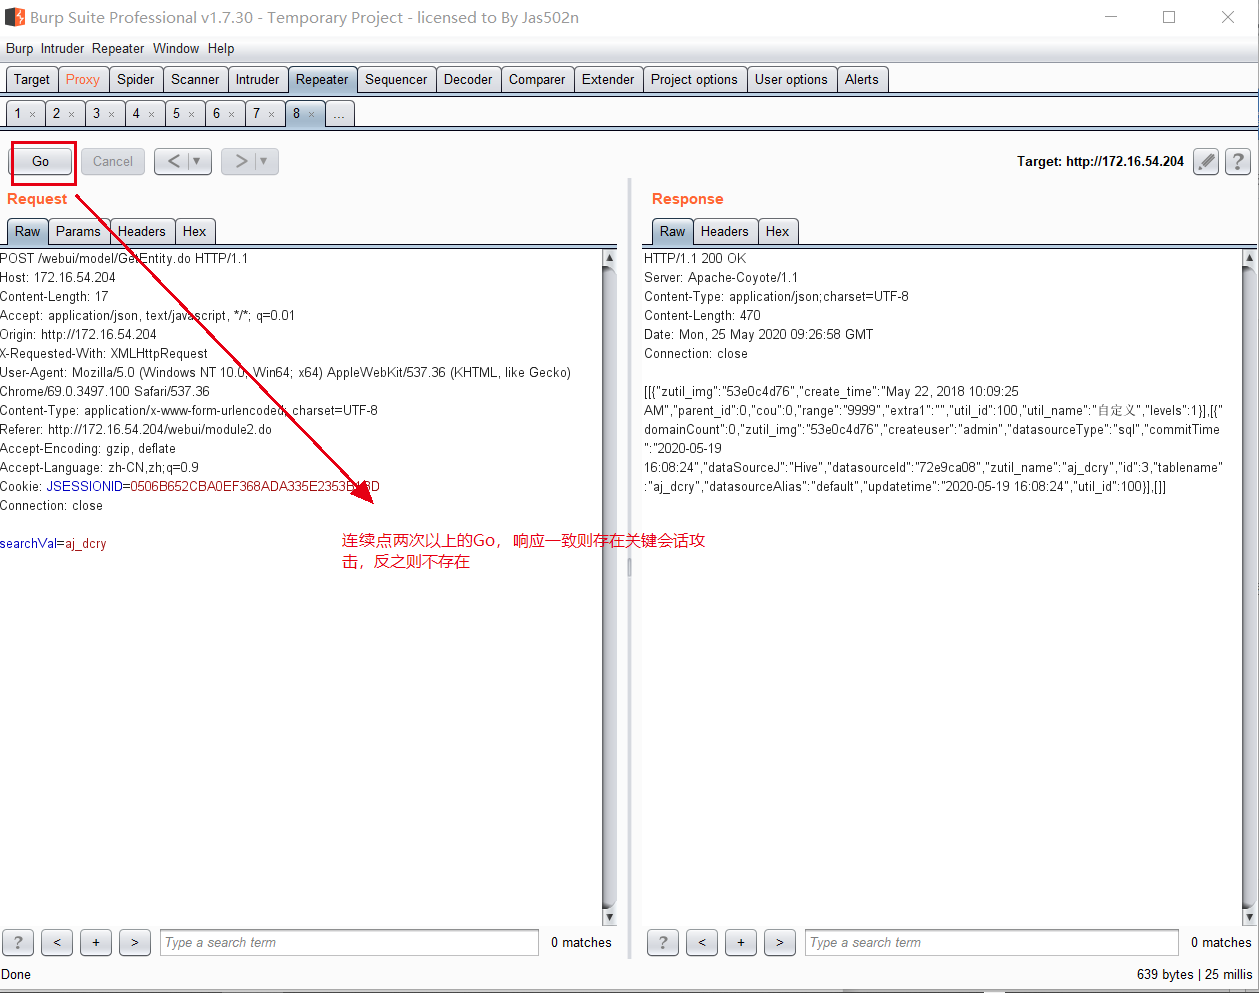This screenshot has width=1259, height=993.
Task: Find previous match in request search
Action: pos(57,942)
